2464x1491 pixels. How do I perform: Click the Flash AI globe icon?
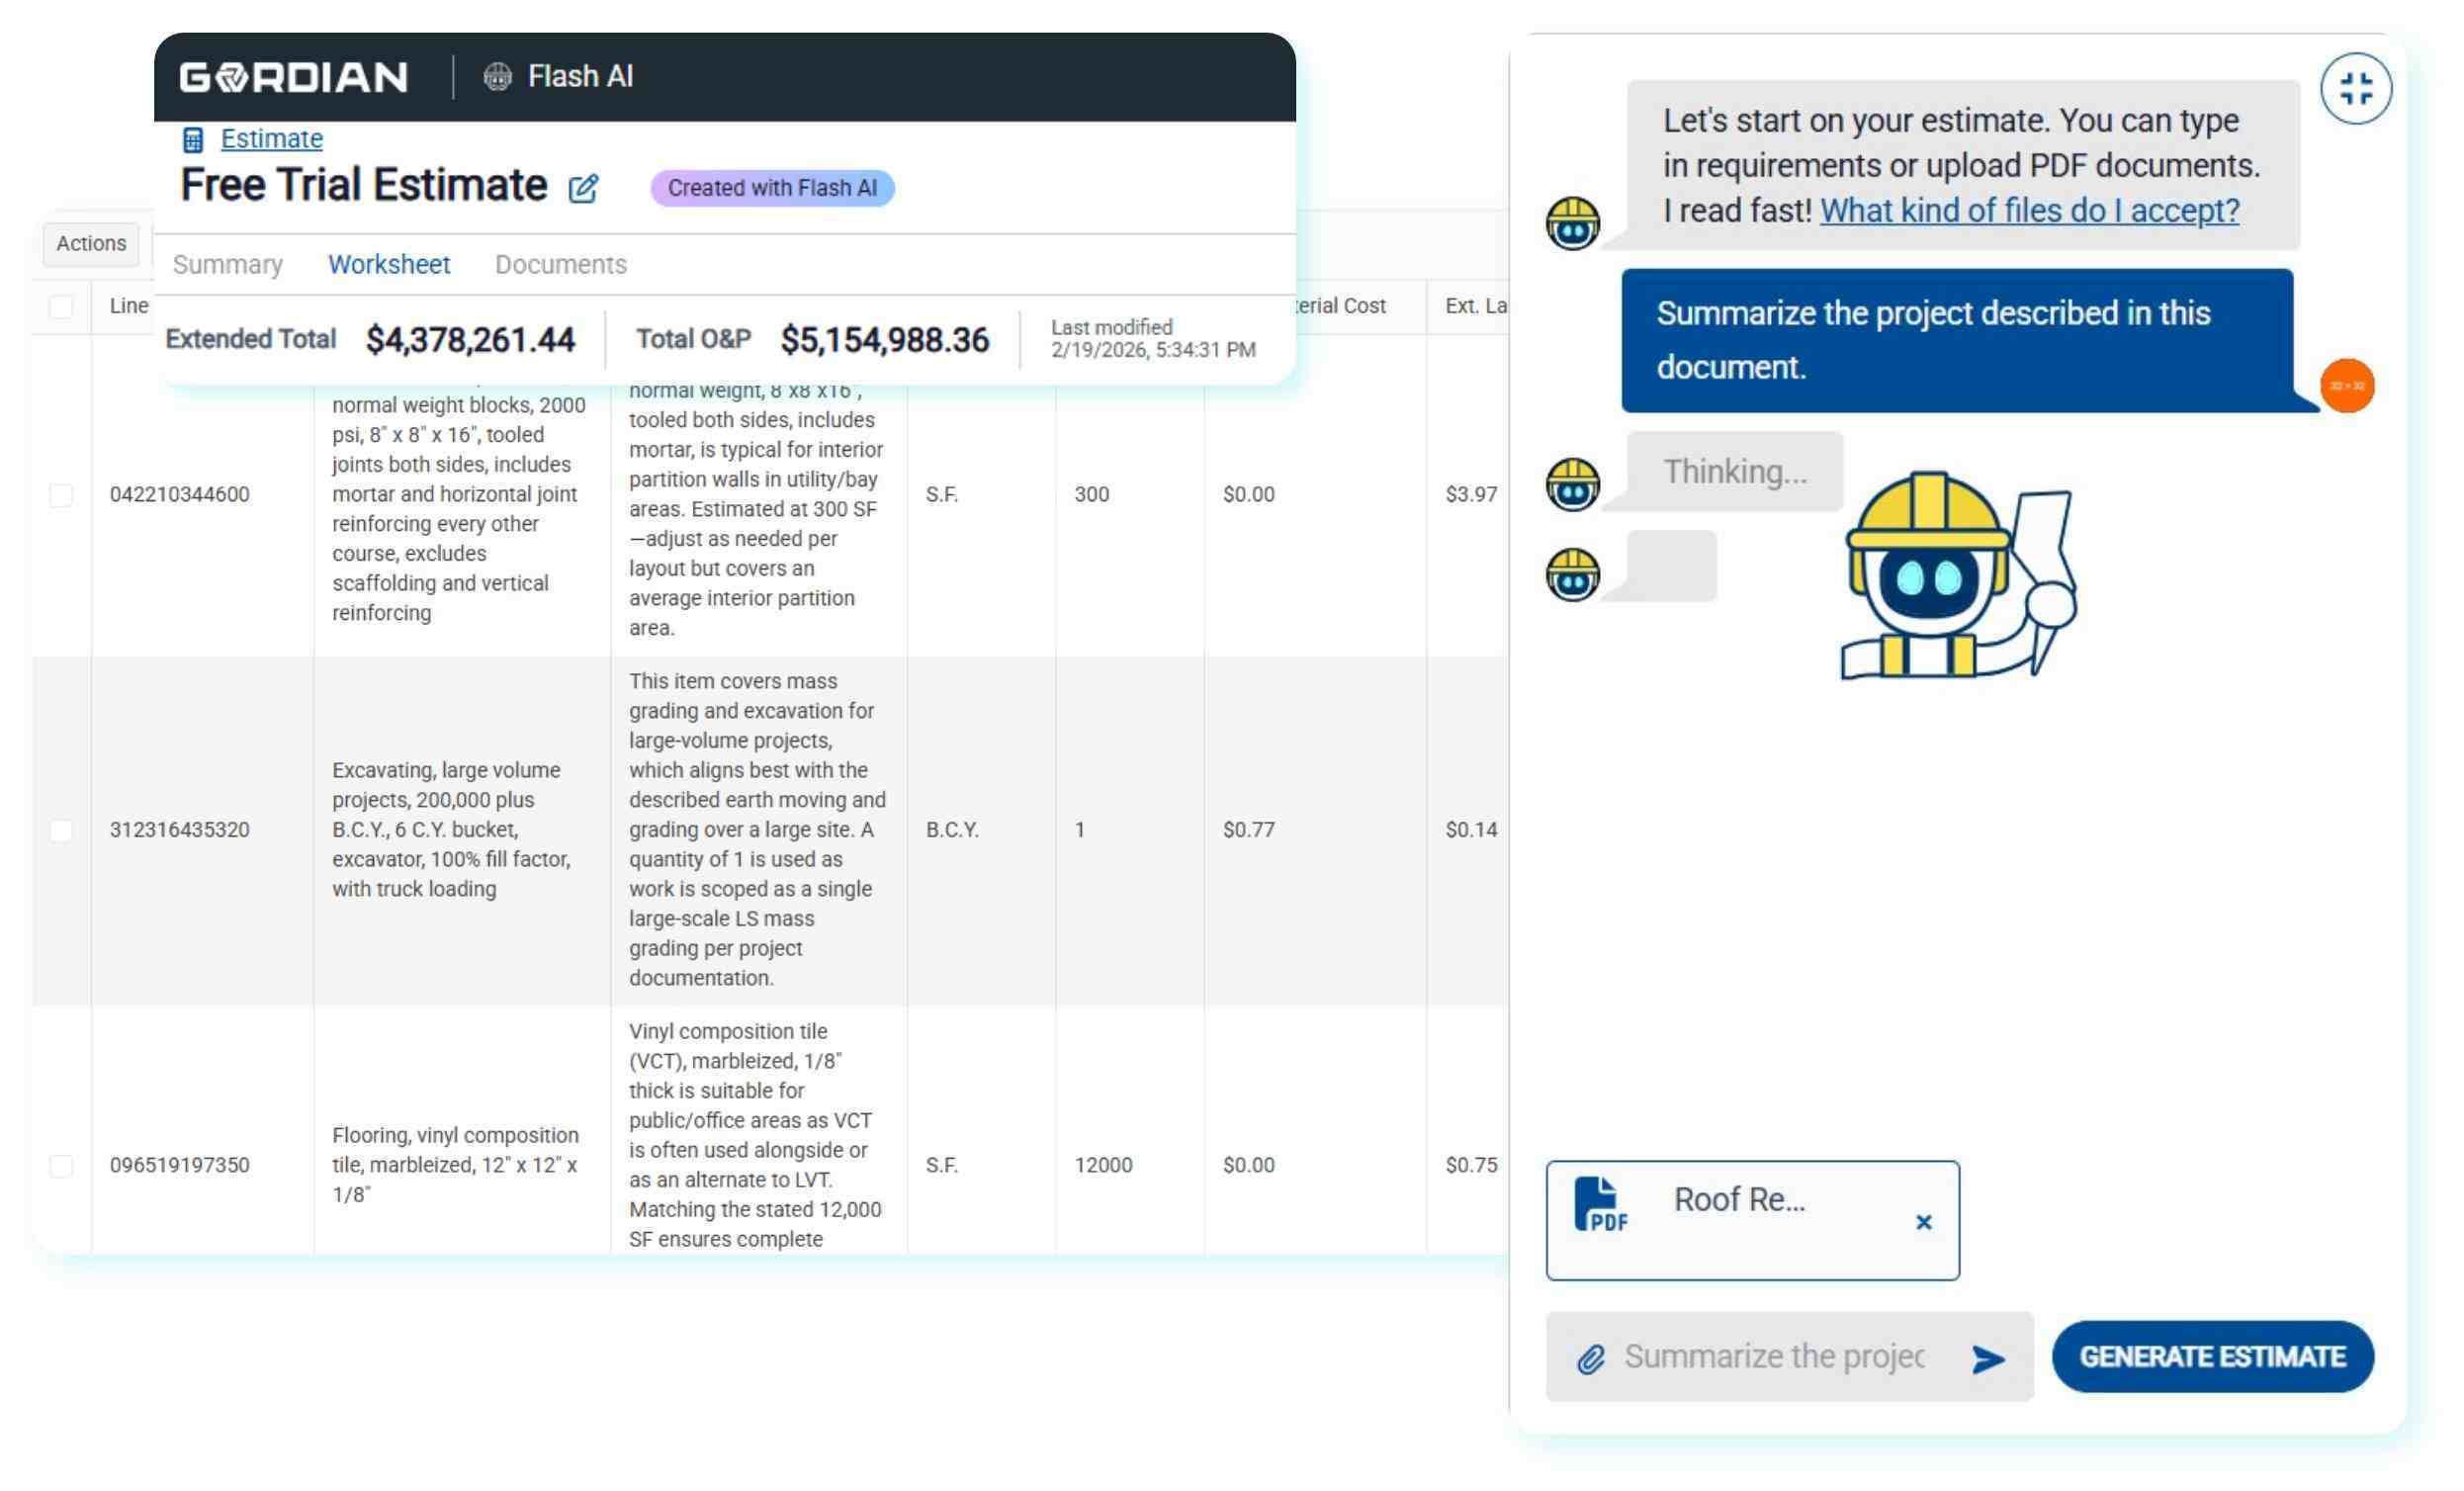(x=497, y=77)
